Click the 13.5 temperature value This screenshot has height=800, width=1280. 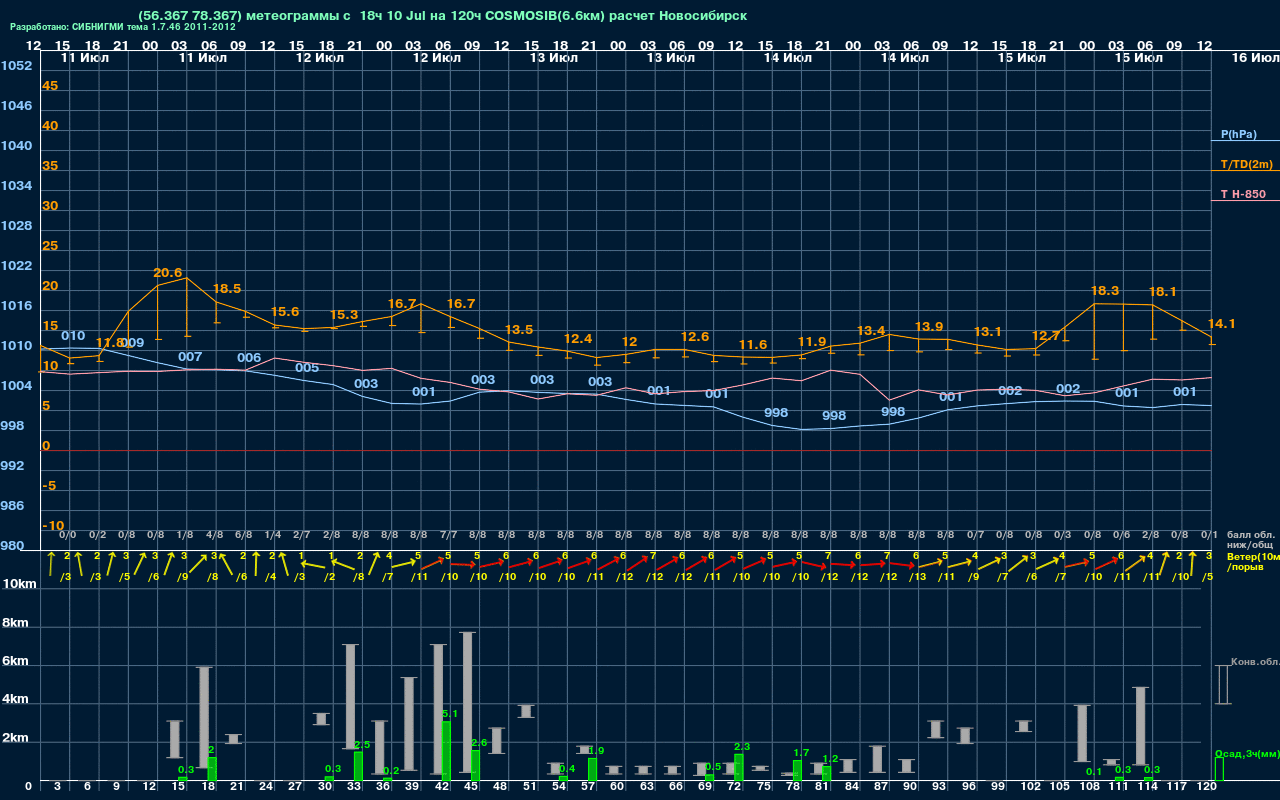coord(519,329)
